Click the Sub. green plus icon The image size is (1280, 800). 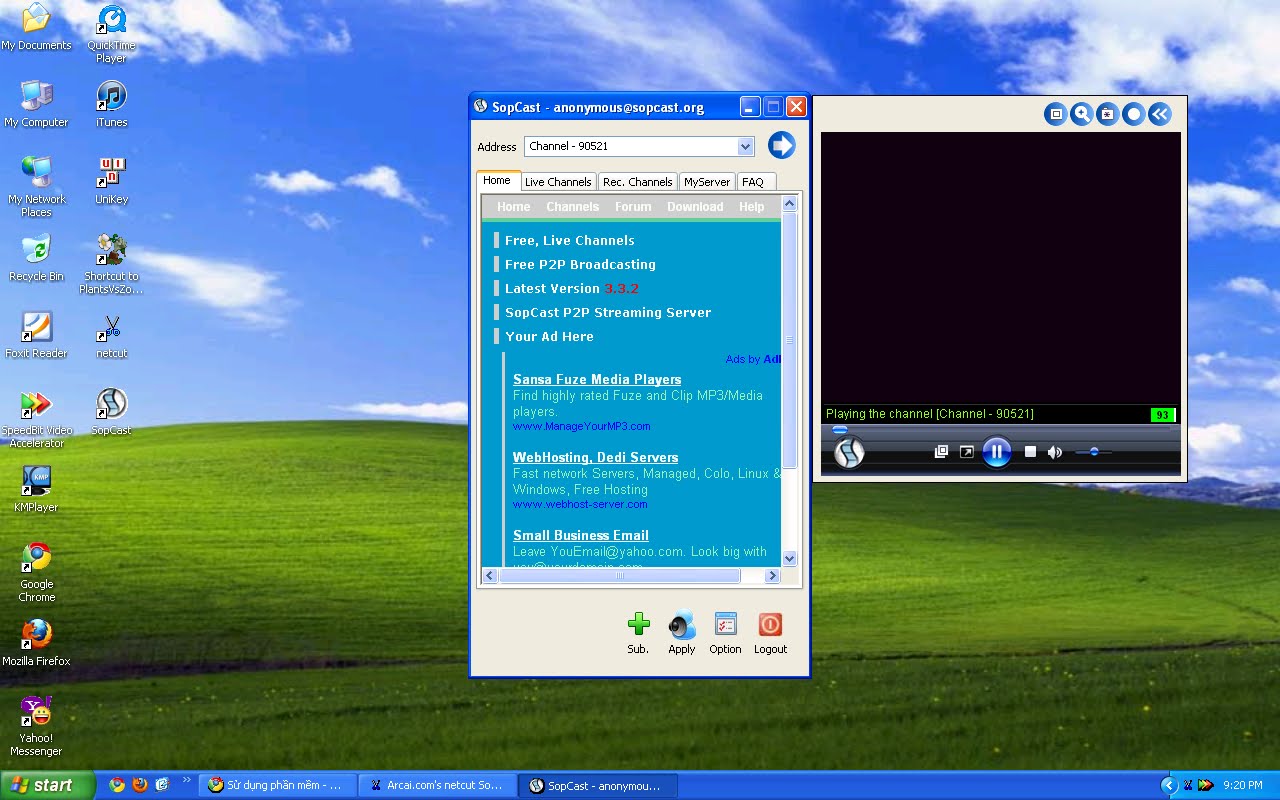pos(638,624)
